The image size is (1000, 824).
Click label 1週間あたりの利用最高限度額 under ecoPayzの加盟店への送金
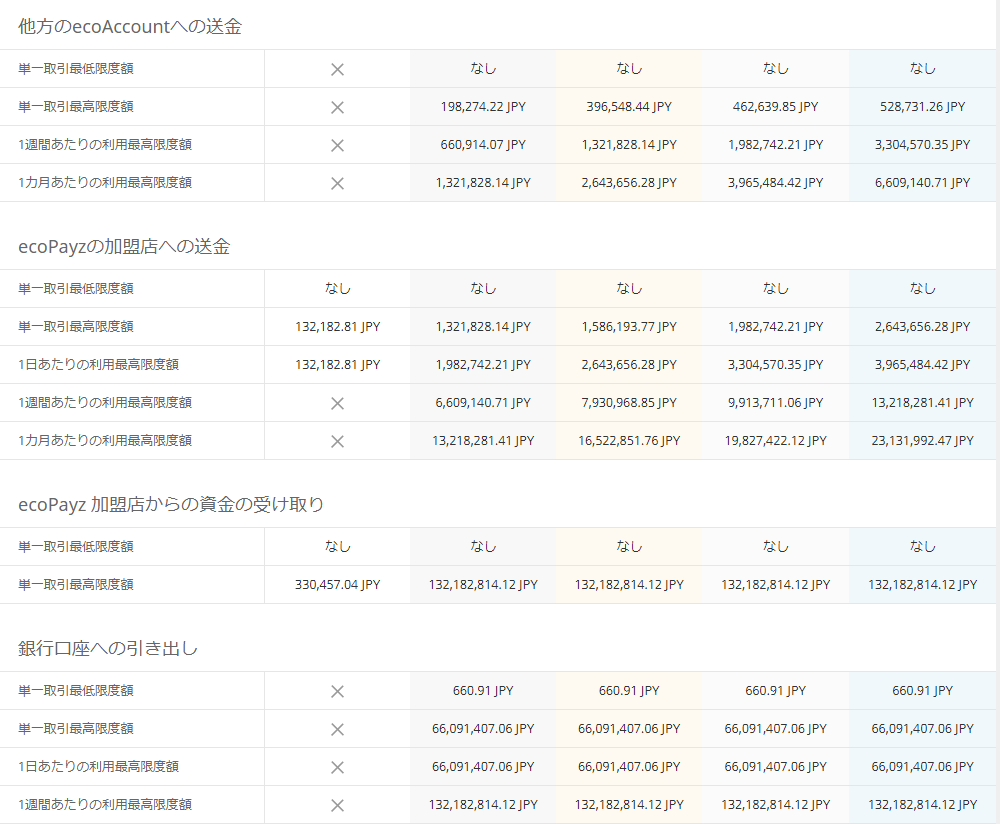point(105,402)
